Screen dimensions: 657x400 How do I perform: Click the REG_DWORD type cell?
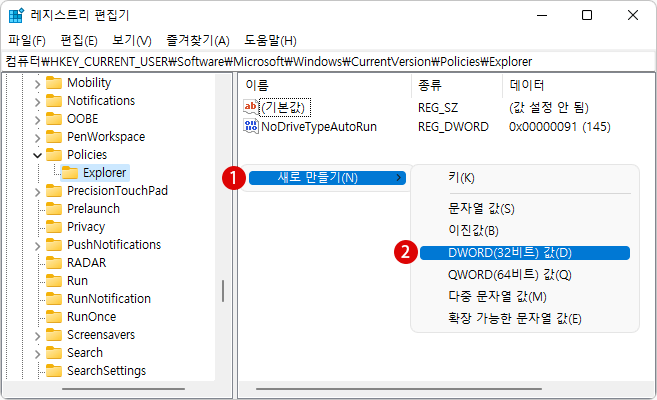click(453, 126)
